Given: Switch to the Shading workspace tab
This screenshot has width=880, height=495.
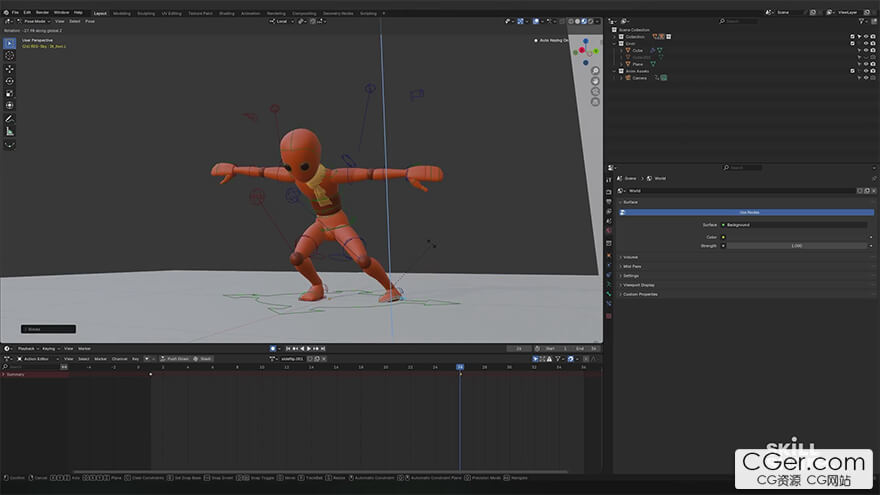Looking at the screenshot, I should [227, 13].
